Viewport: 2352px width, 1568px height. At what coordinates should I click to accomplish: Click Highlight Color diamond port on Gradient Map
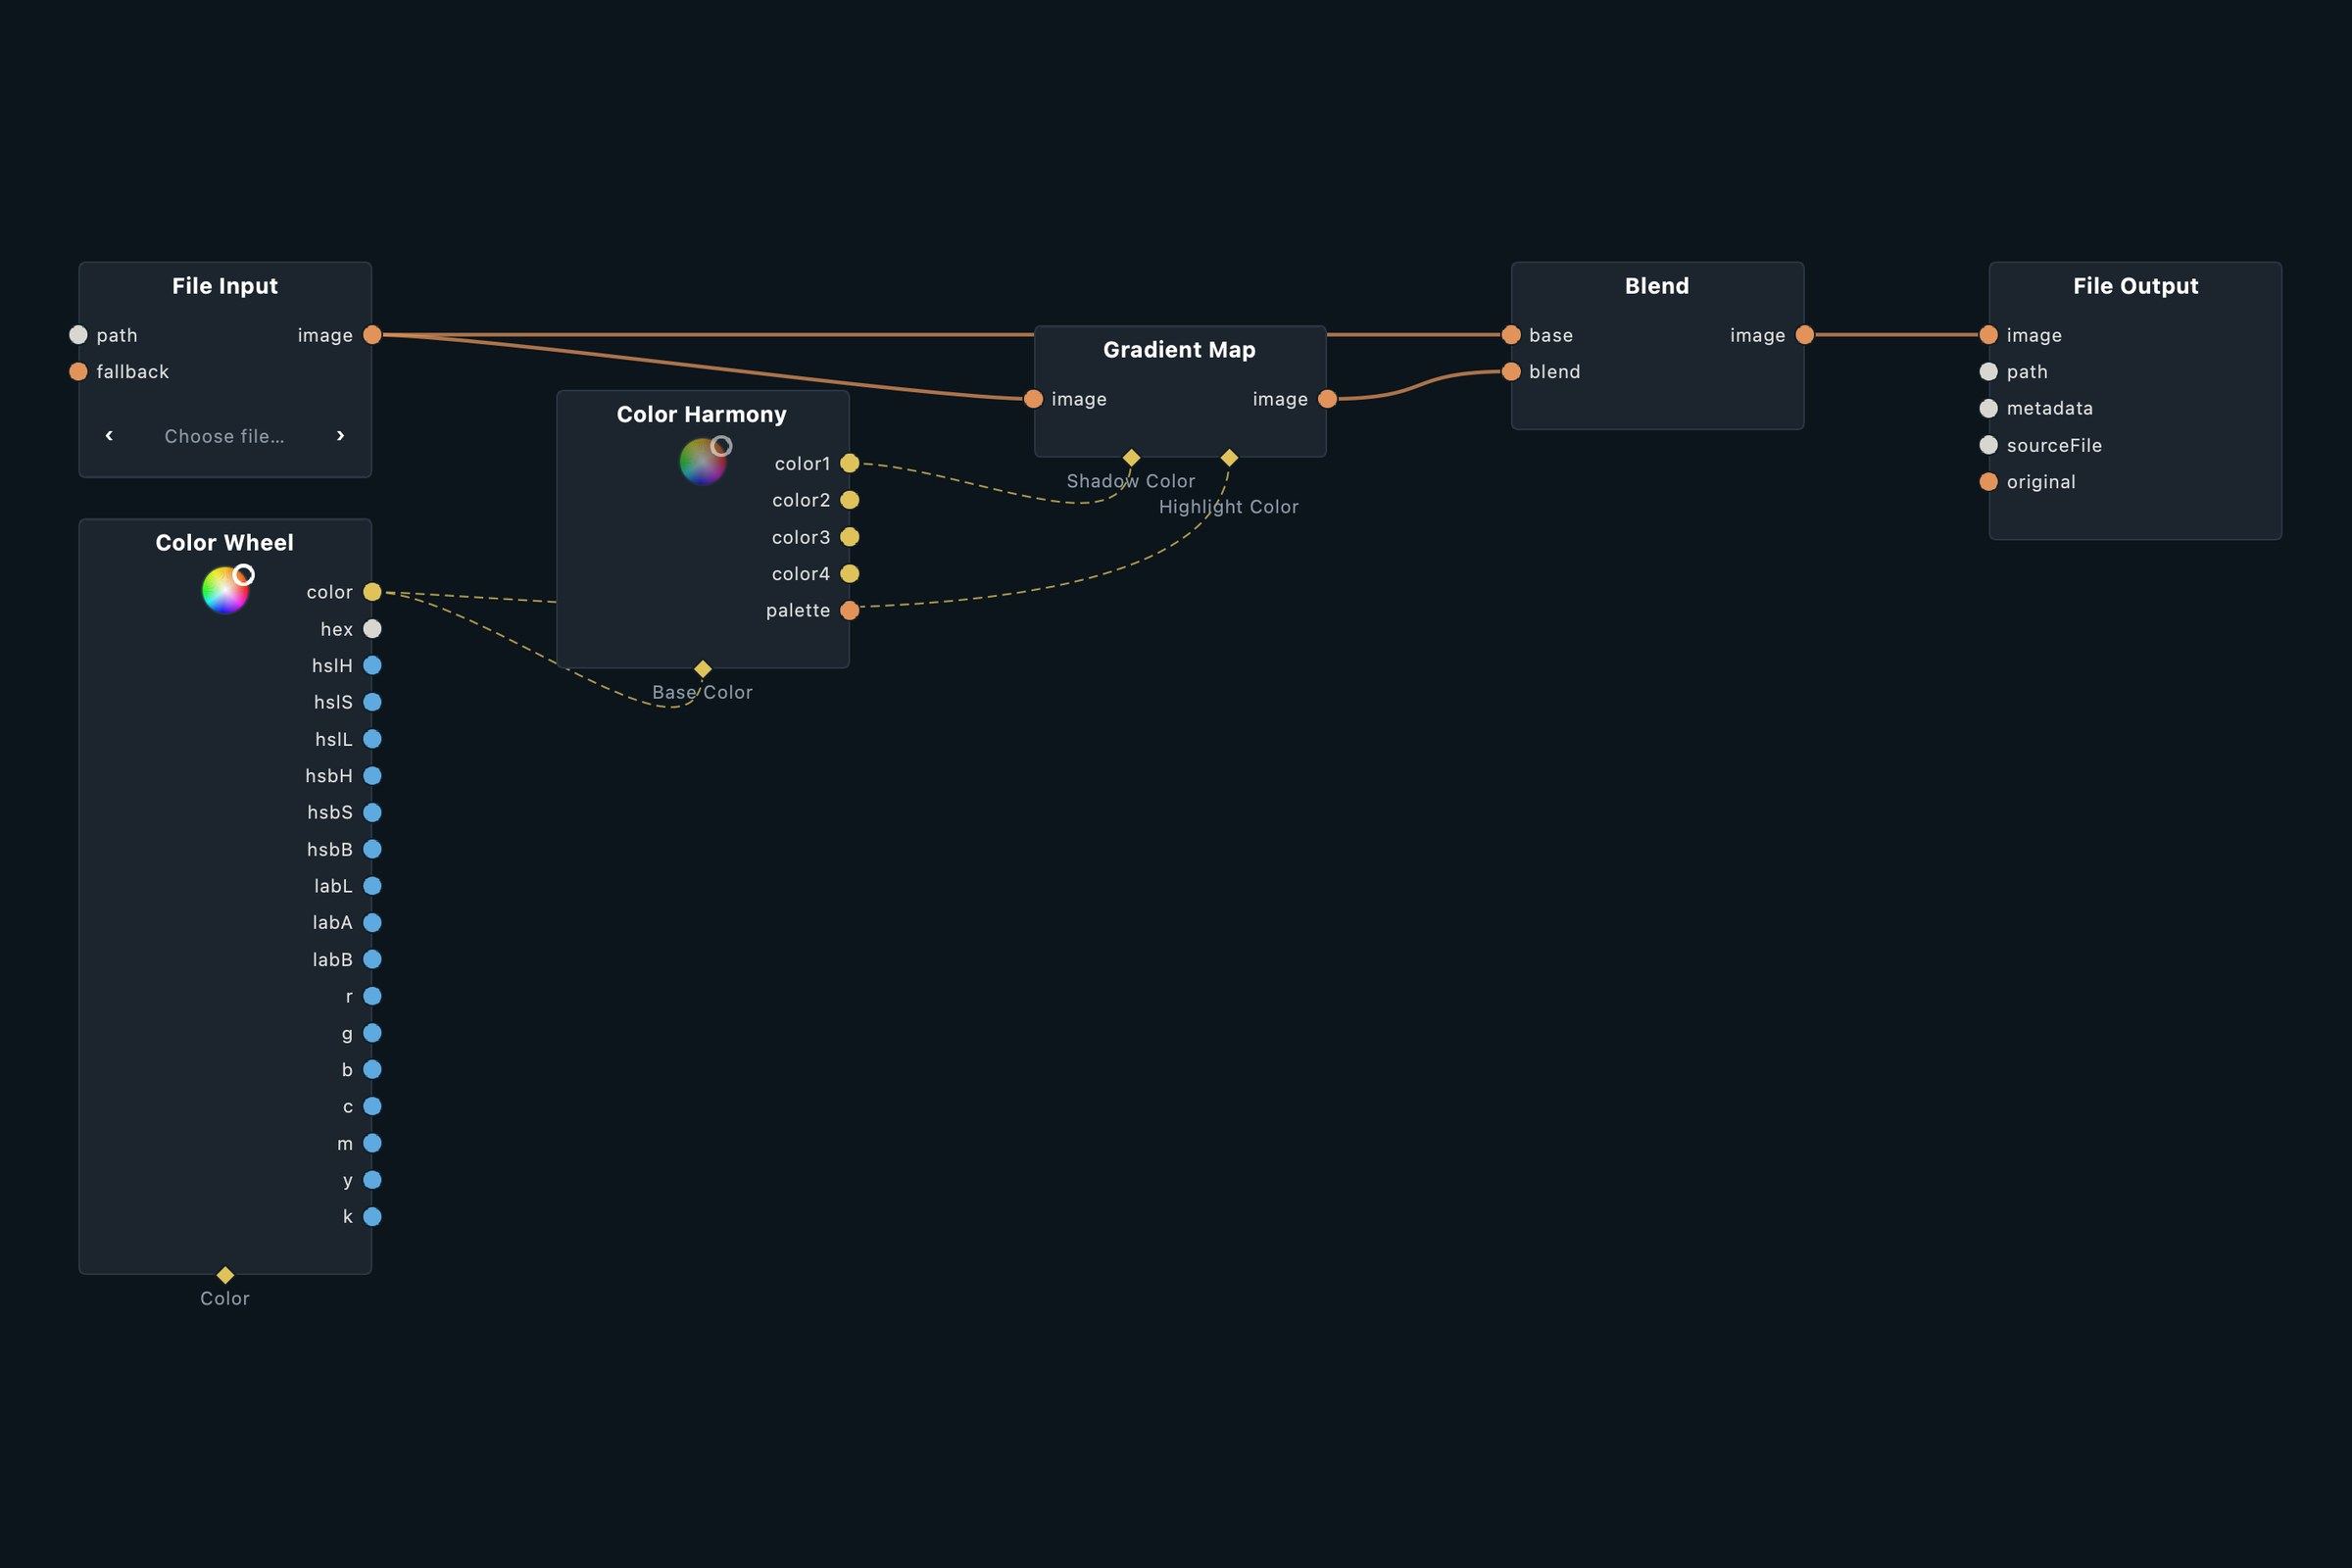[1229, 457]
